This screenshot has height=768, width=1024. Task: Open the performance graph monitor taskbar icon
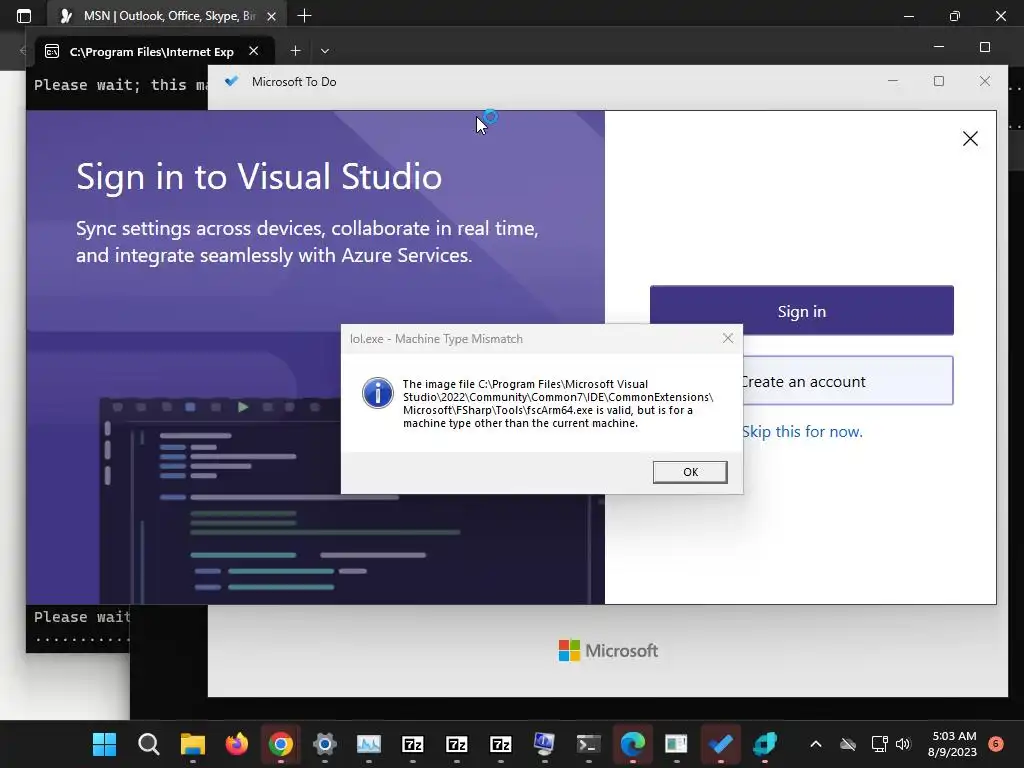368,744
